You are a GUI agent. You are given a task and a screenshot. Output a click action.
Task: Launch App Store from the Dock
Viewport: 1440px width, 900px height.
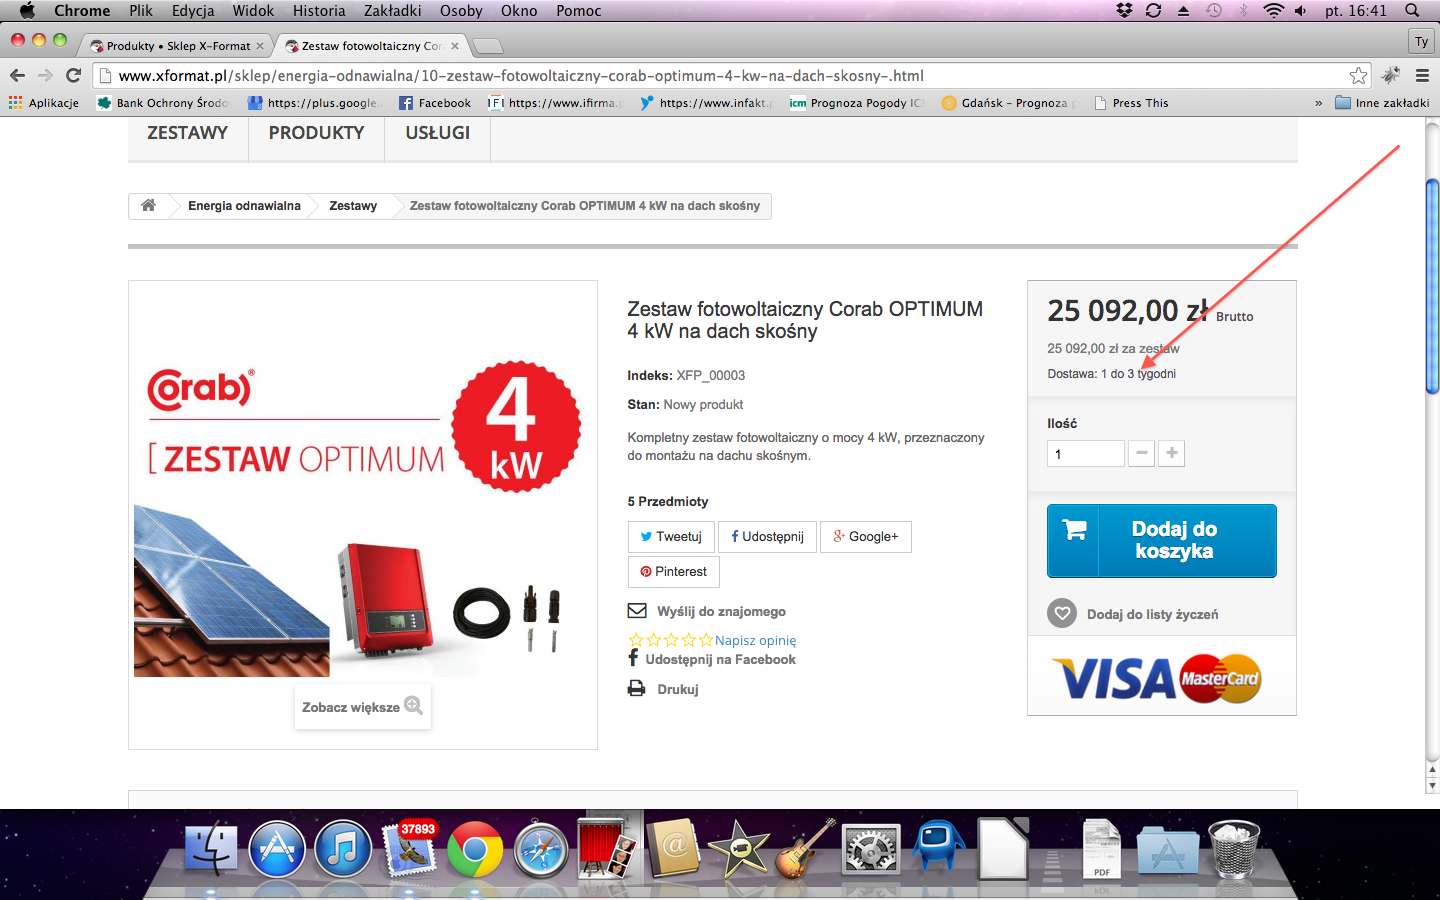[277, 849]
